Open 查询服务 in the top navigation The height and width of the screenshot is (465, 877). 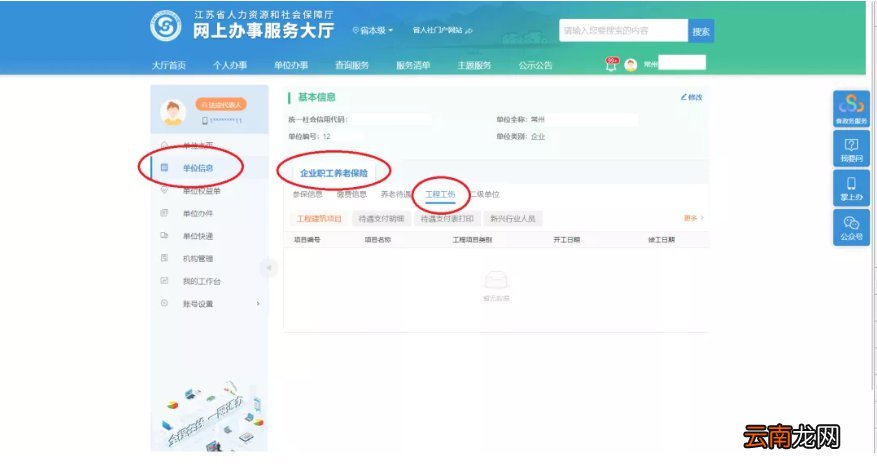click(x=352, y=65)
